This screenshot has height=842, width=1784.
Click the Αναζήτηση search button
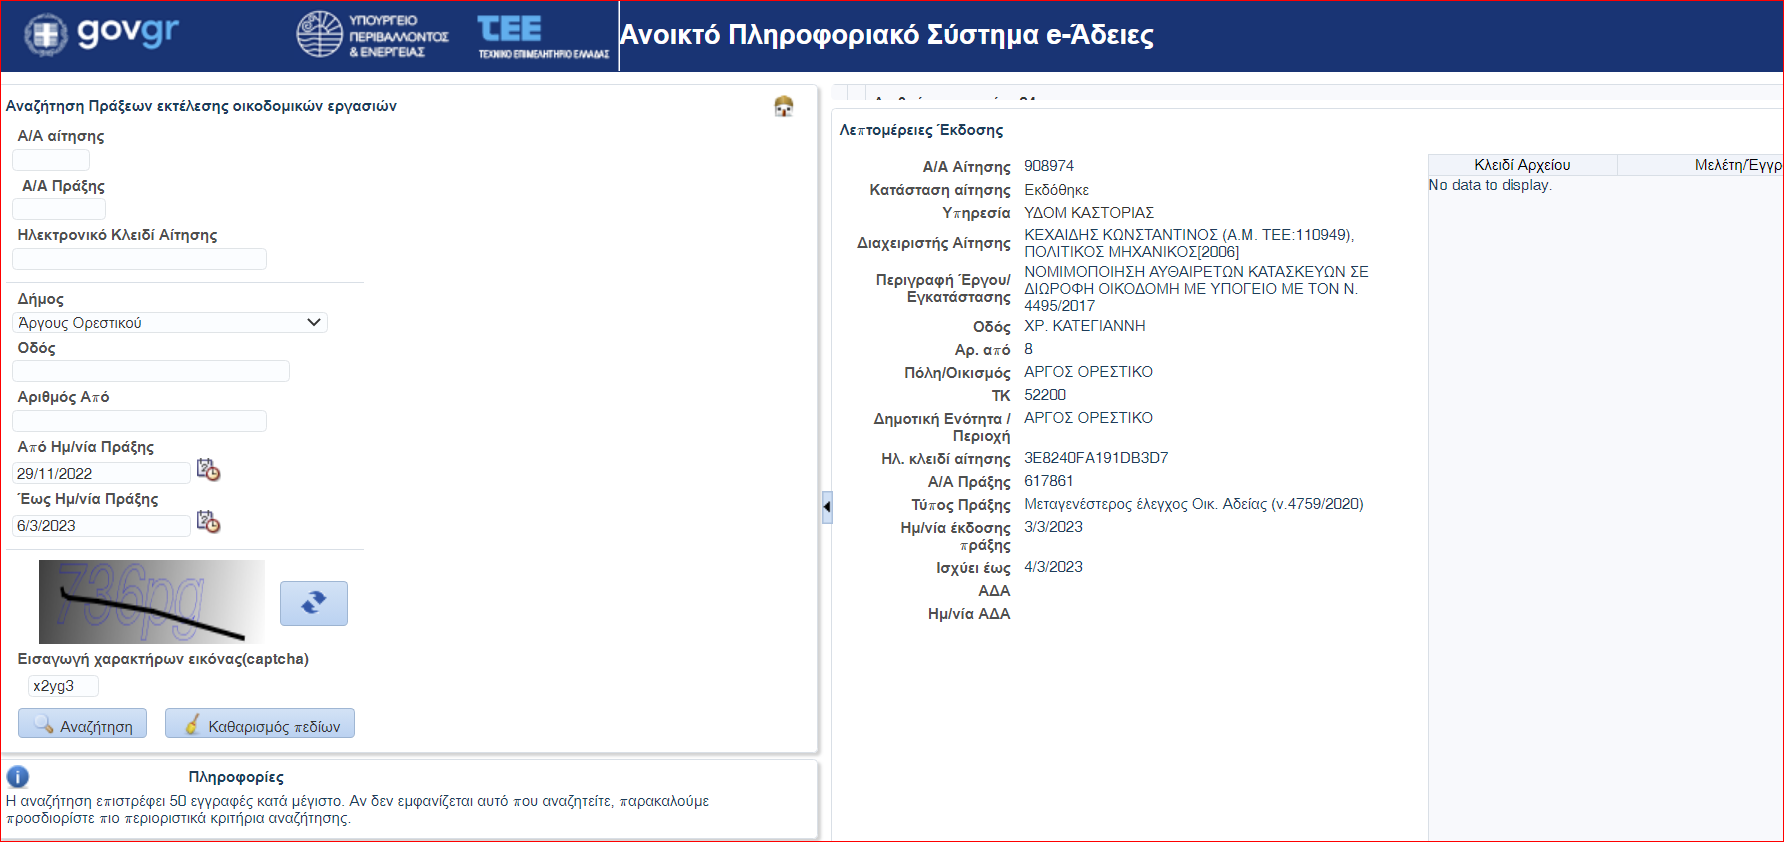pyautogui.click(x=83, y=724)
